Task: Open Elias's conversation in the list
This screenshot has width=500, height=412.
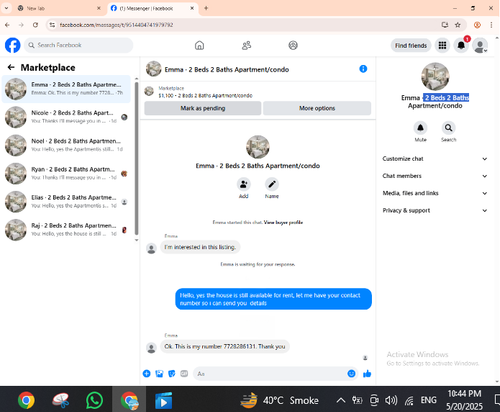Action: 66,202
